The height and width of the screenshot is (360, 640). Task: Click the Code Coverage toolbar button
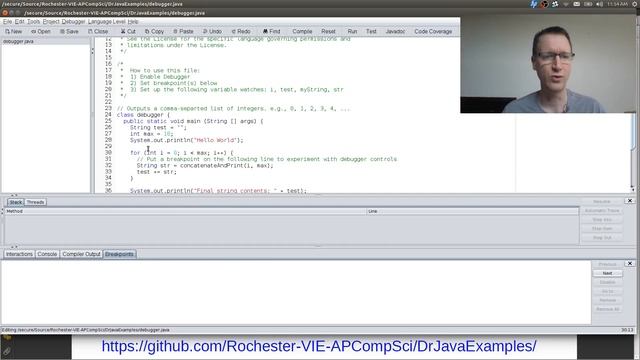coord(433,31)
